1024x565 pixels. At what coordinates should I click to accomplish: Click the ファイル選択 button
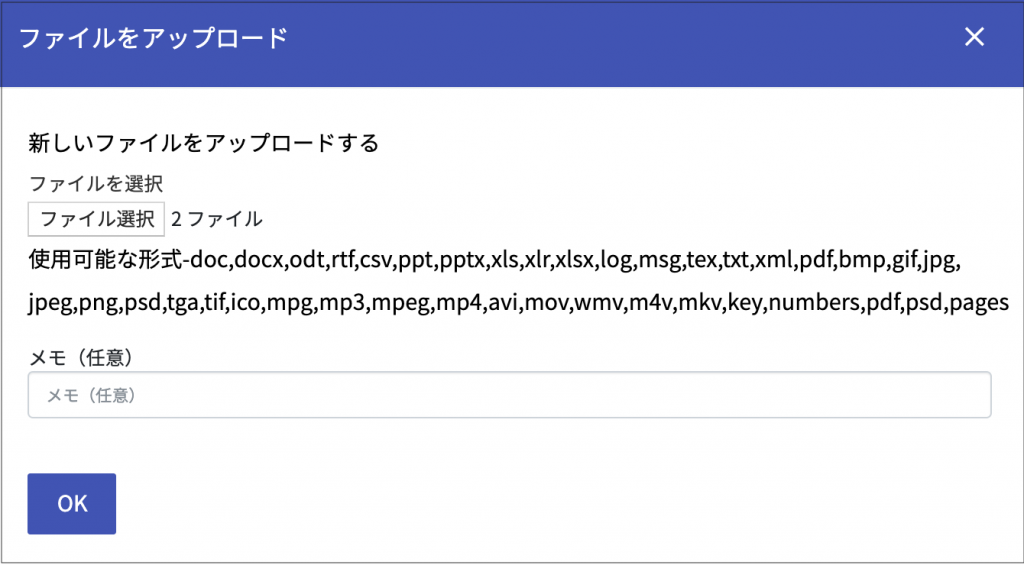click(96, 219)
